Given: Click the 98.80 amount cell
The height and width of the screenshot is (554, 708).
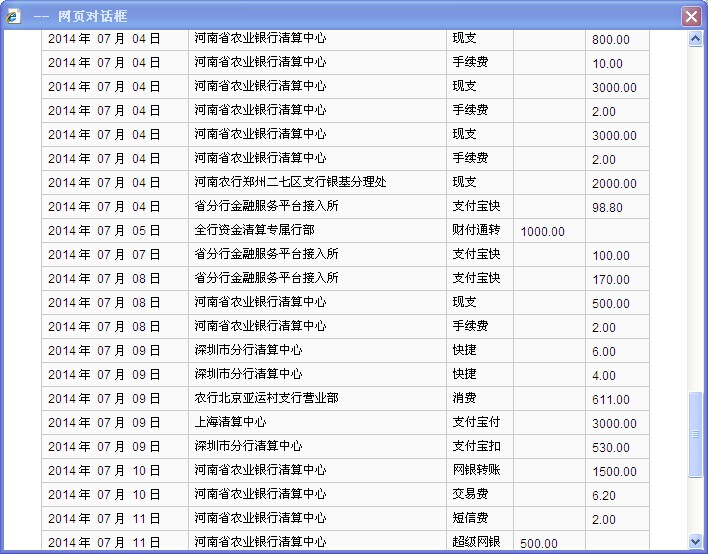Looking at the screenshot, I should [607, 208].
